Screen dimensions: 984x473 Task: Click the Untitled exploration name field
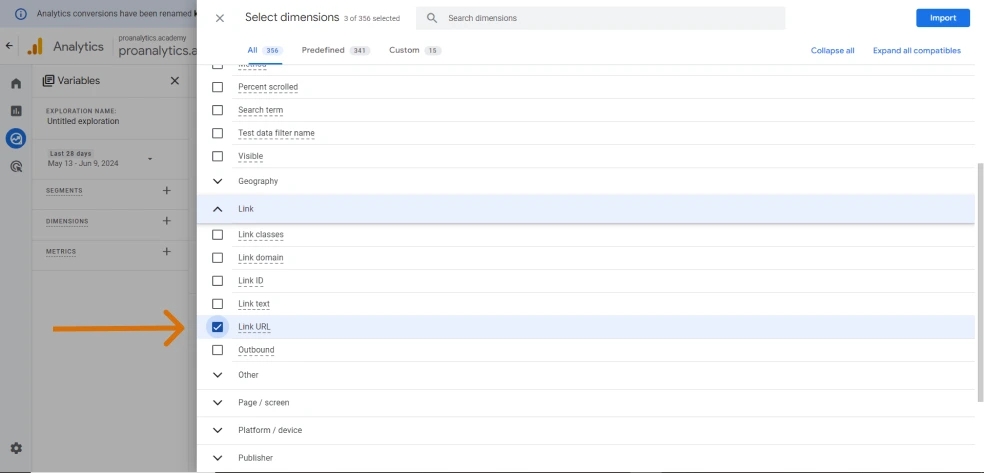click(83, 121)
